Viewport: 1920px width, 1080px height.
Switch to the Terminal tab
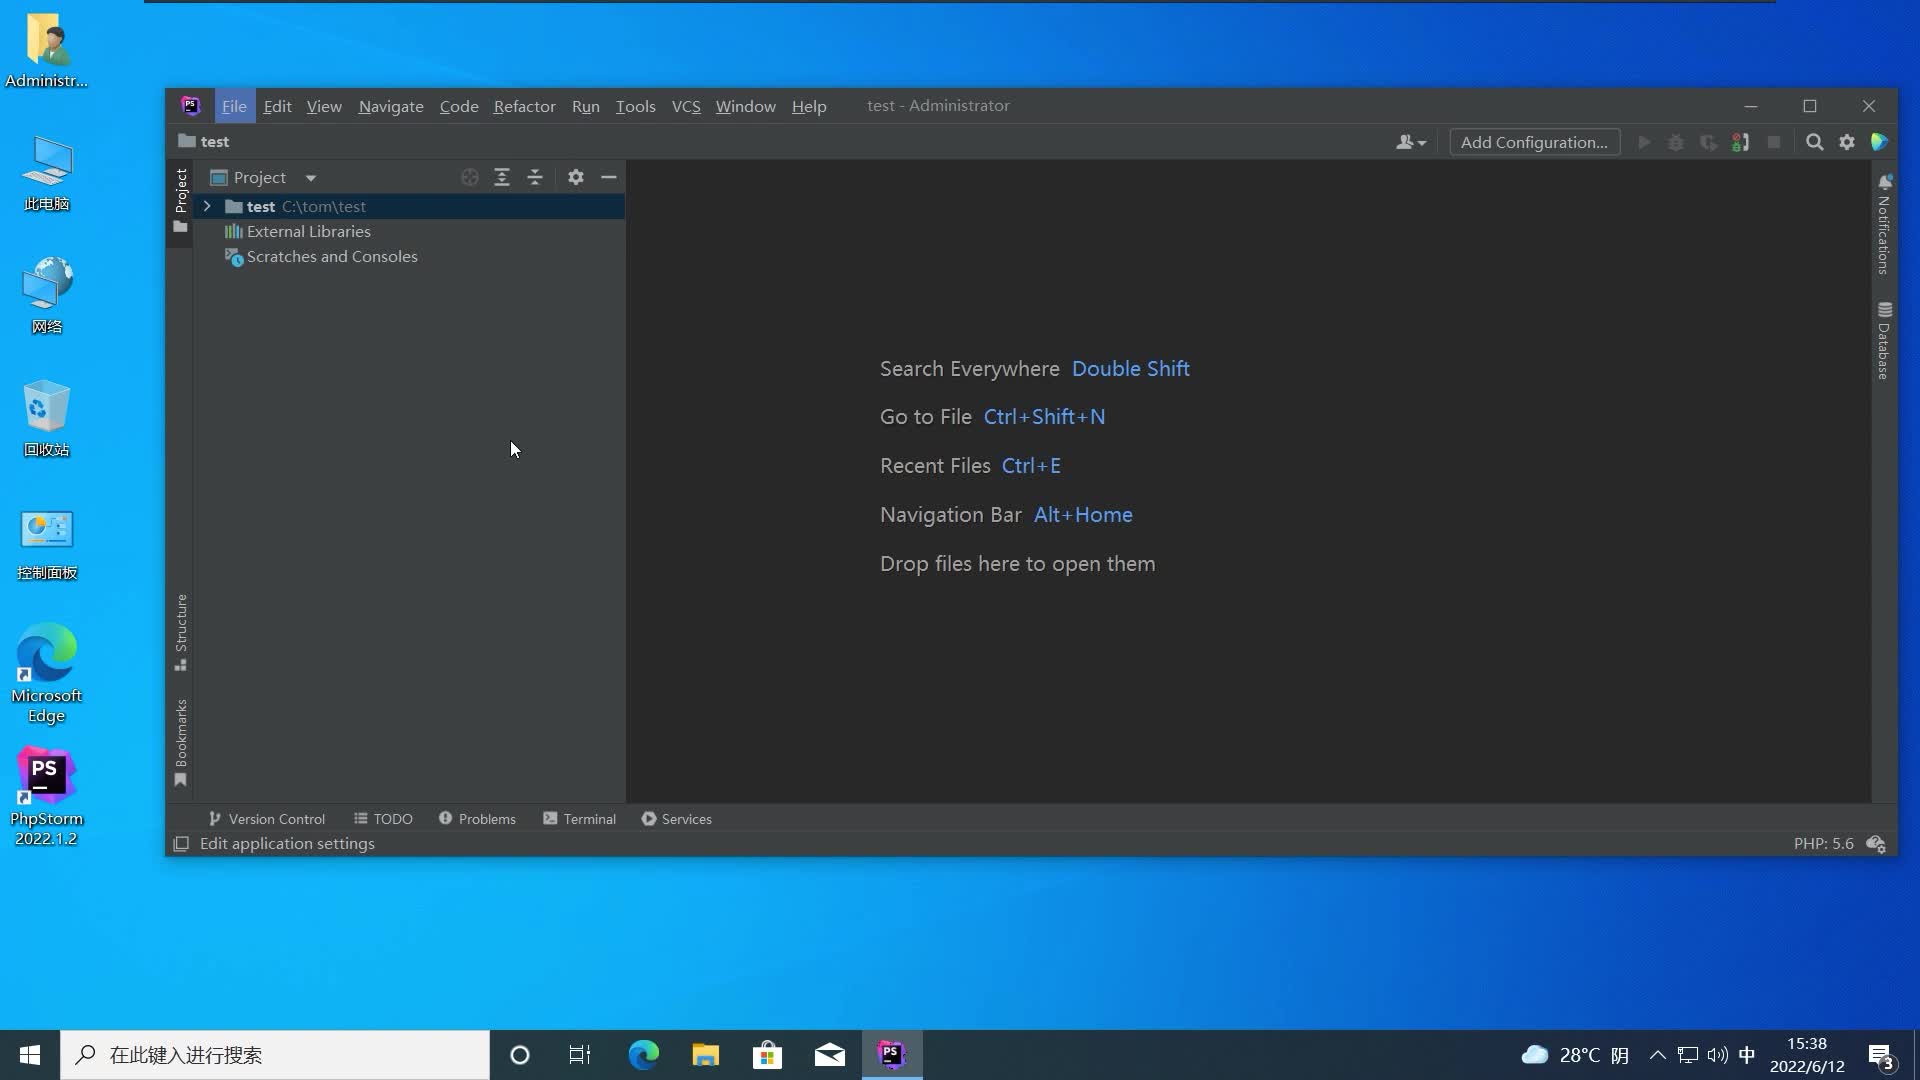(x=579, y=818)
